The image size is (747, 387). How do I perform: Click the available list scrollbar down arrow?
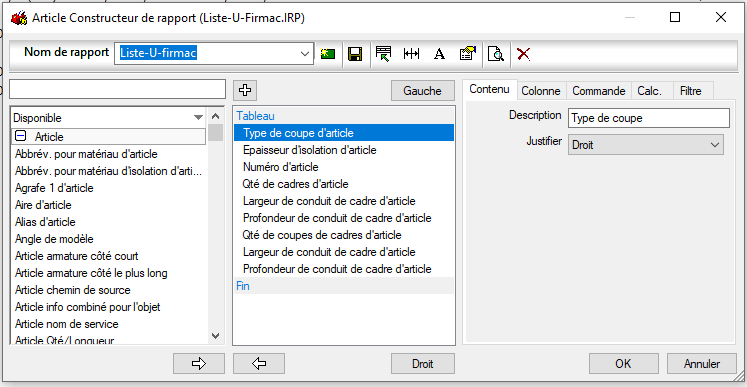tap(215, 336)
